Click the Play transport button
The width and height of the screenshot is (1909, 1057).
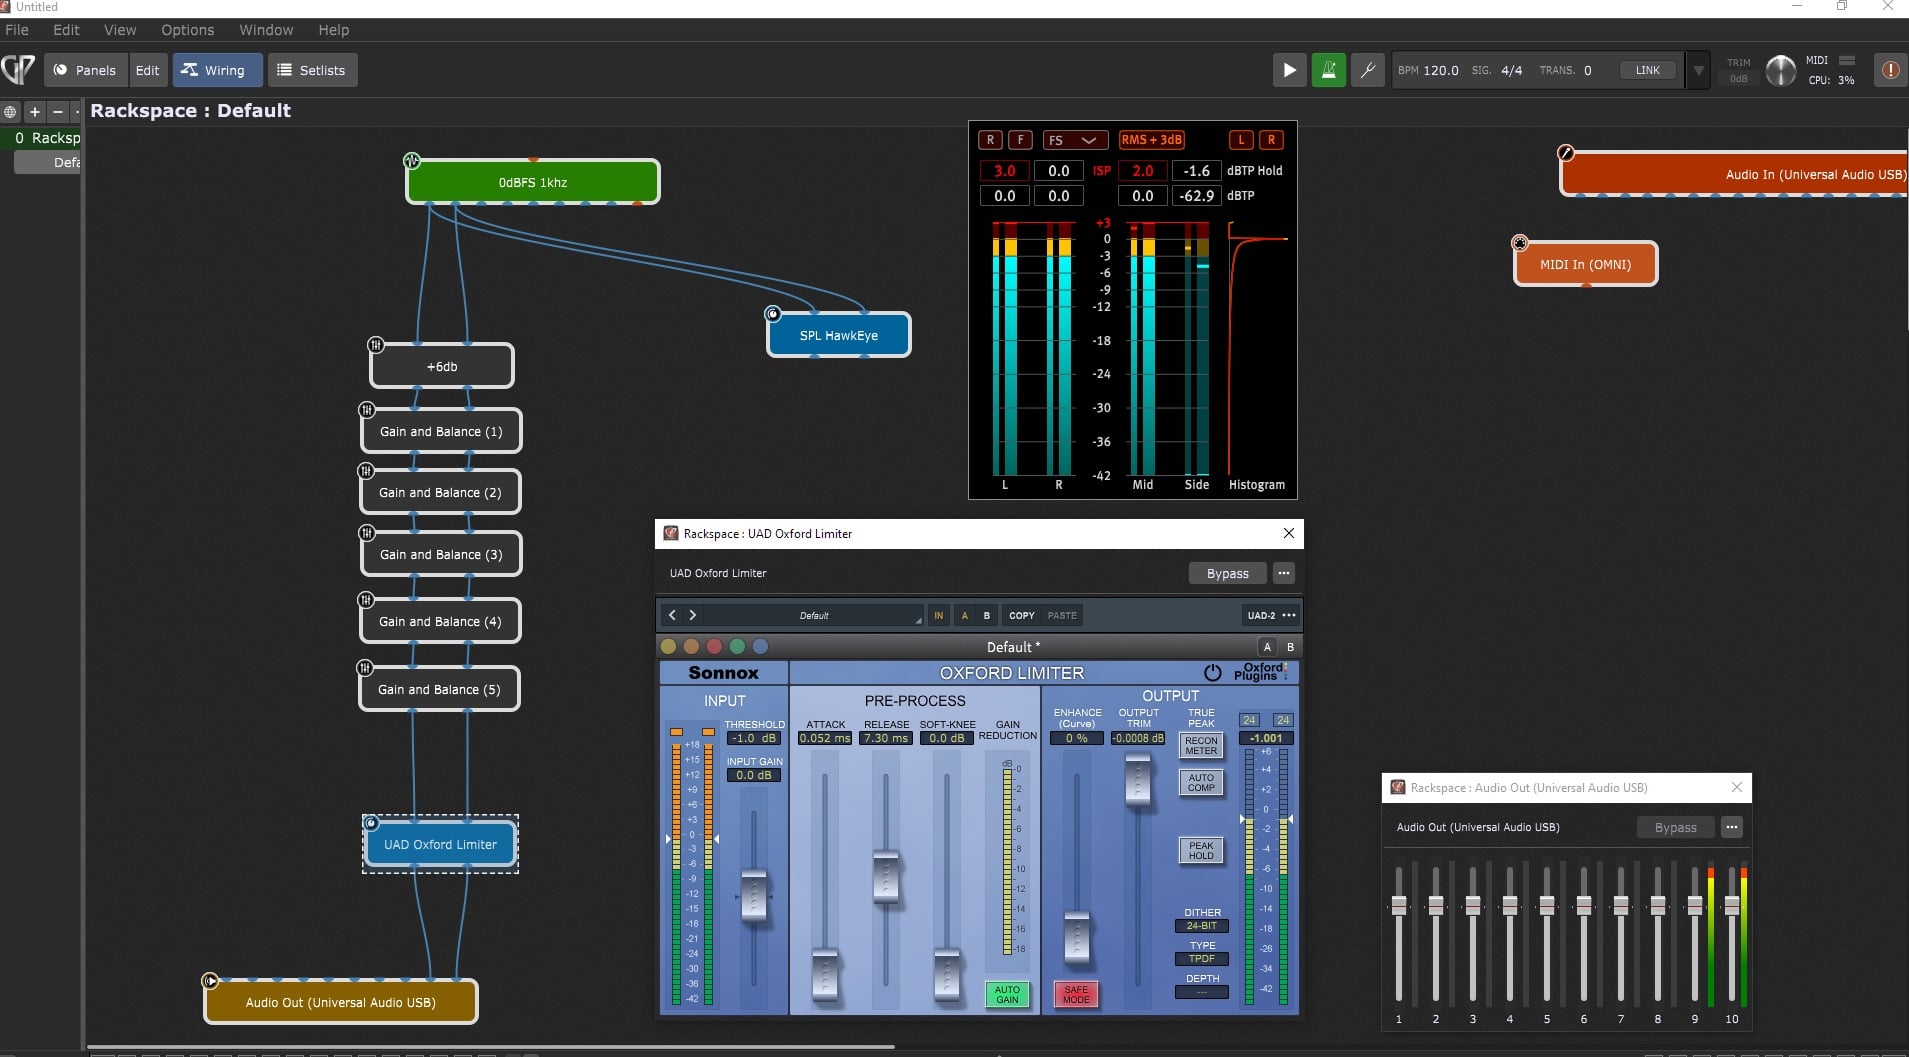[x=1289, y=70]
